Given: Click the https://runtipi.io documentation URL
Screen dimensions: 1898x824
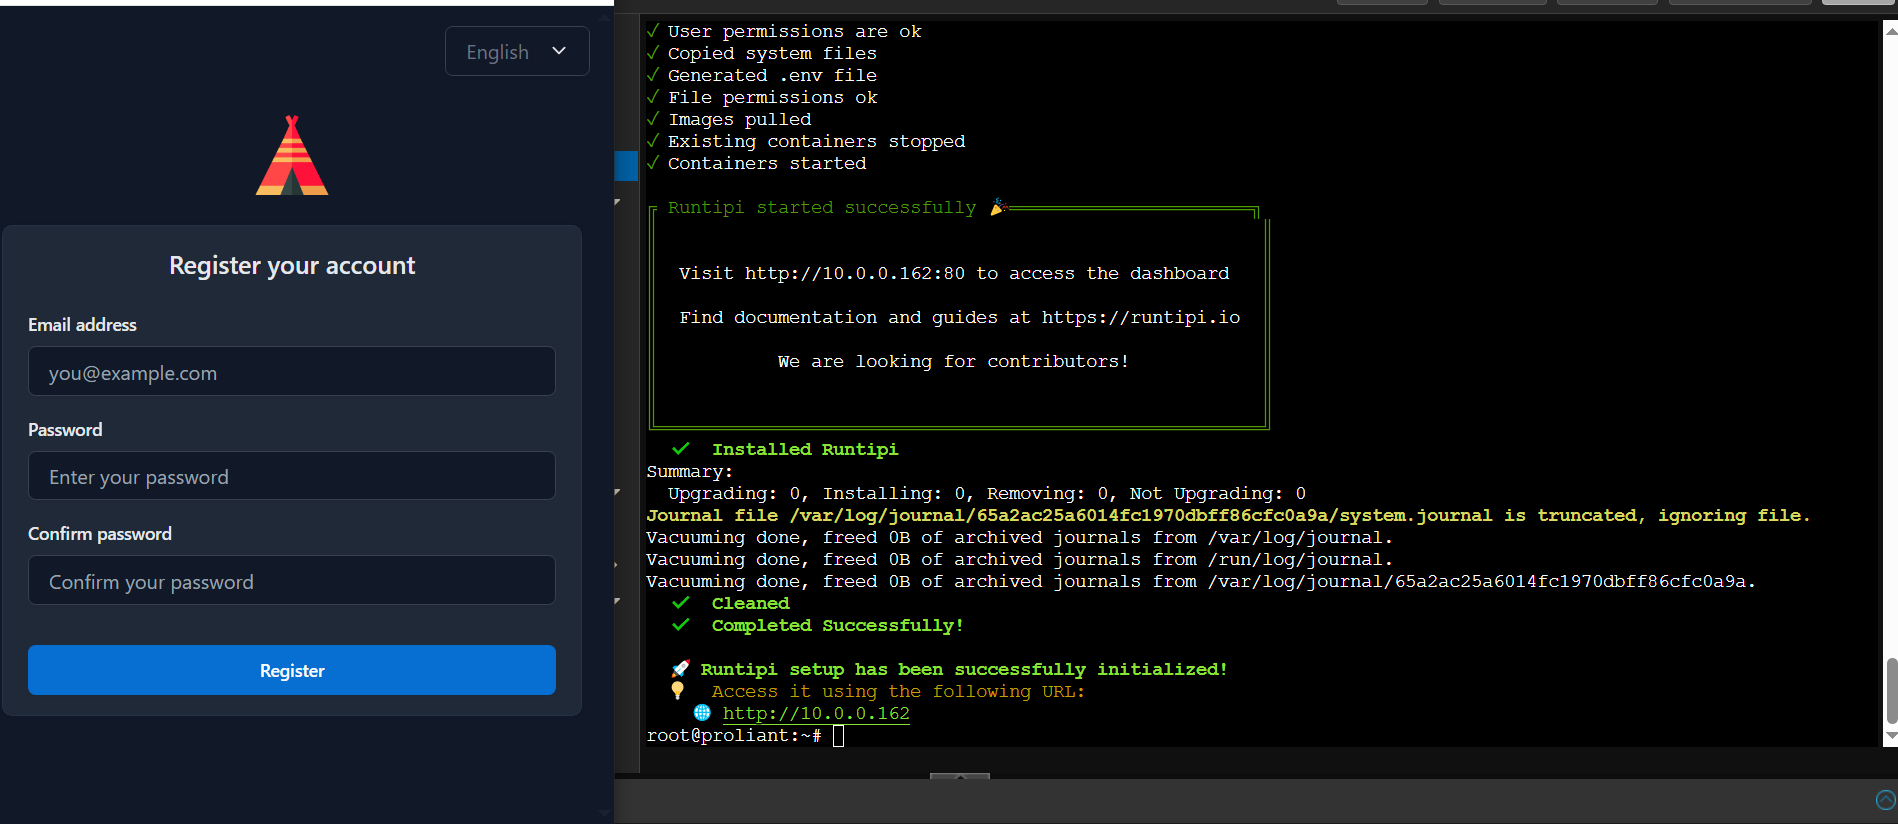Looking at the screenshot, I should pos(1140,317).
